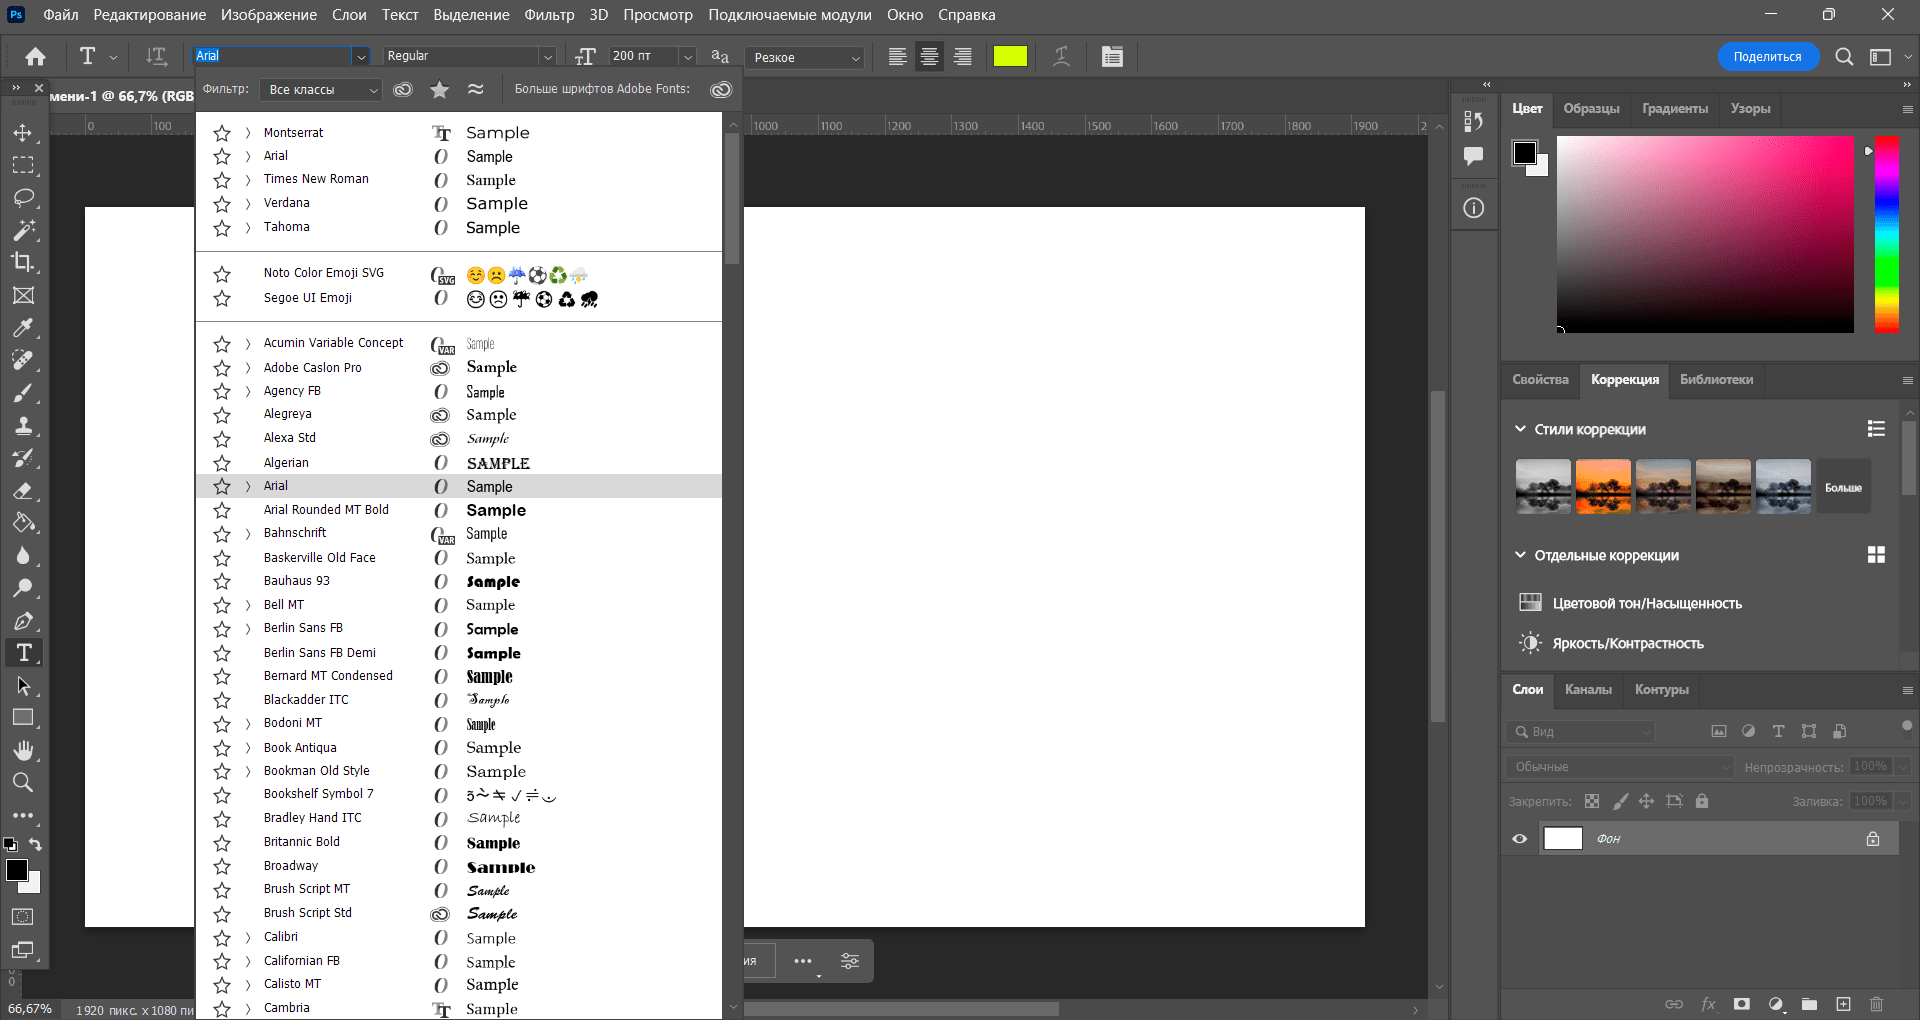Viewport: 1920px width, 1020px height.
Task: Open the Comments panel icon
Action: click(1474, 156)
